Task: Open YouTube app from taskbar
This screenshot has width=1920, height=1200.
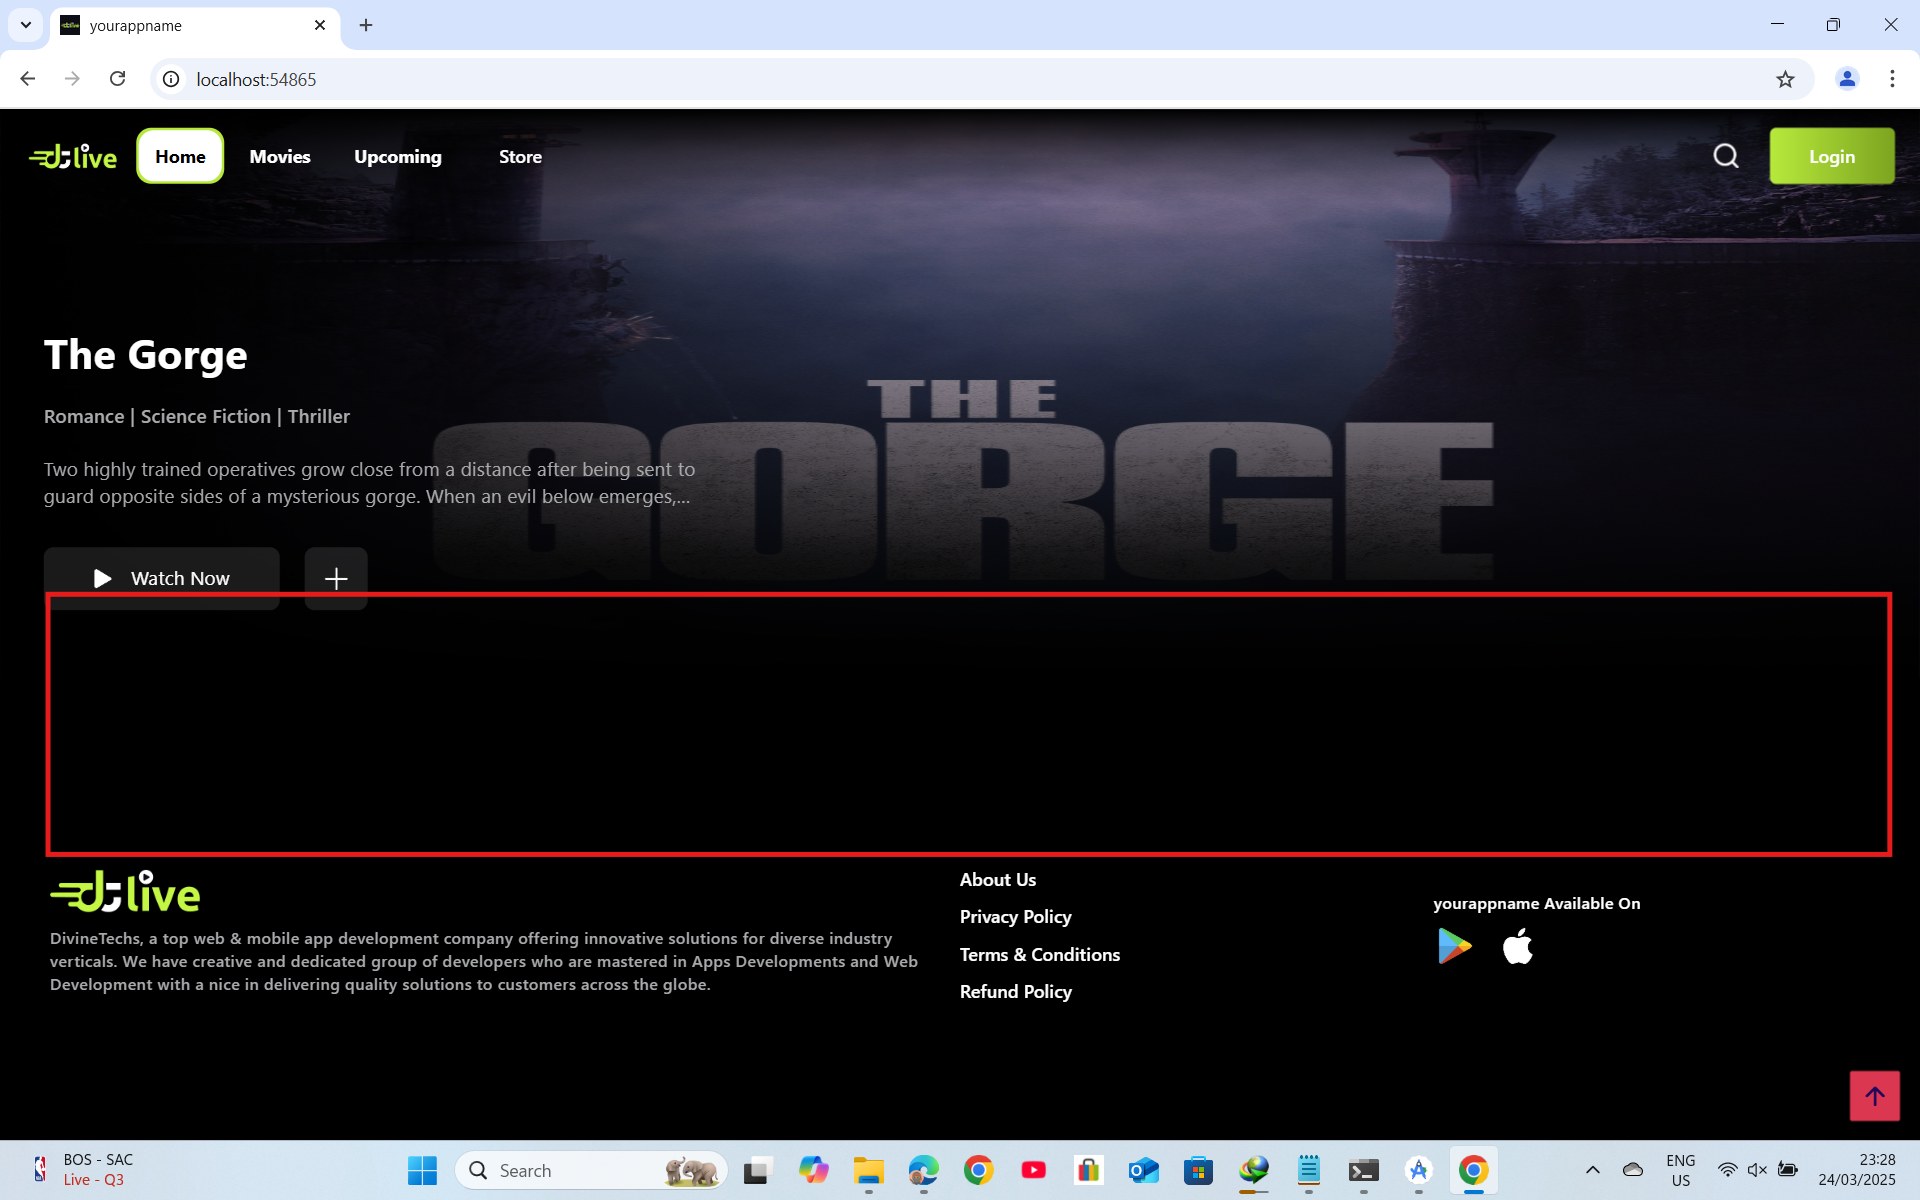Action: [1033, 1170]
